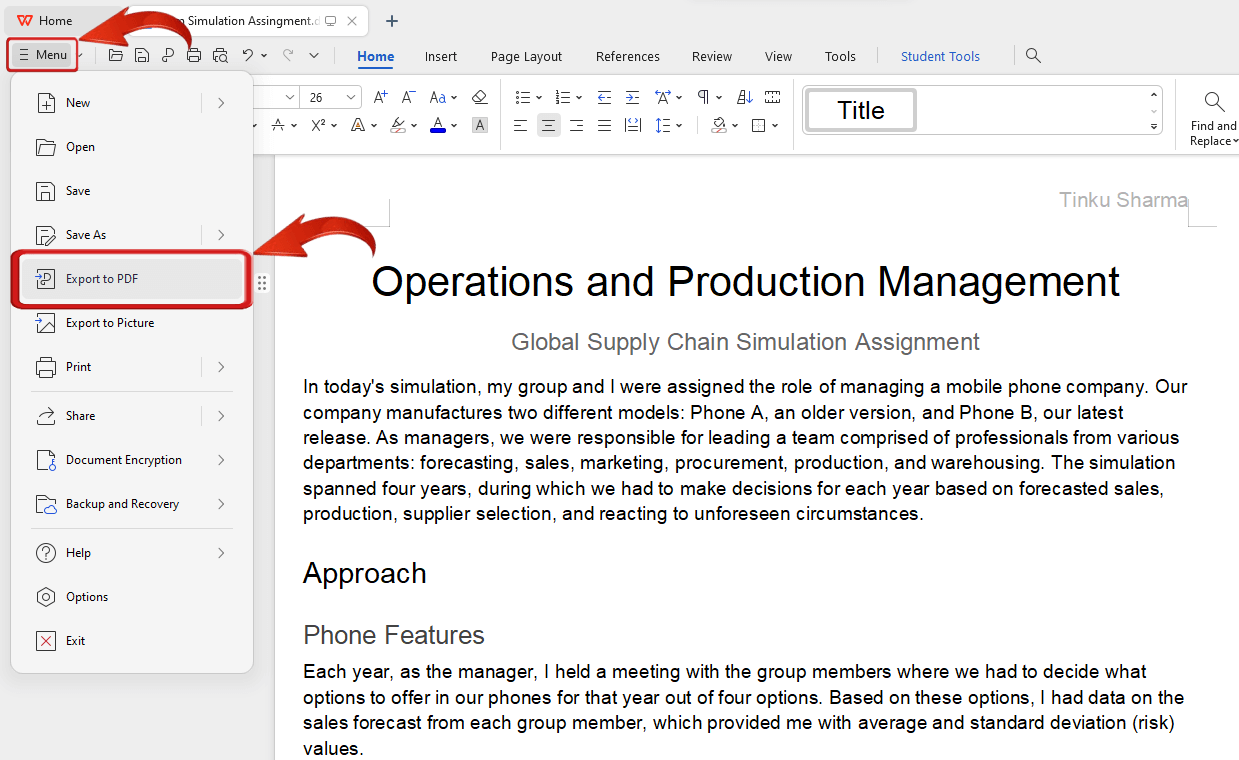This screenshot has height=760, width=1239.
Task: Choose Save from the menu
Action: click(x=132, y=191)
